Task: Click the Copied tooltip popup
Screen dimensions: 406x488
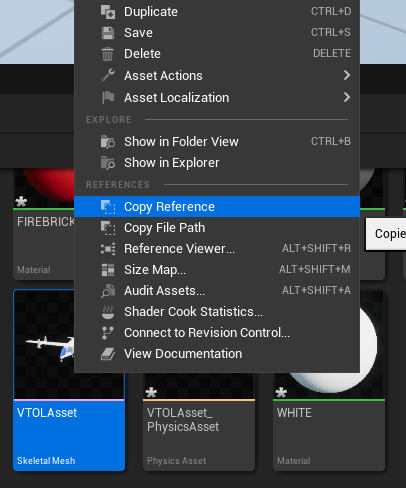Action: click(x=386, y=234)
